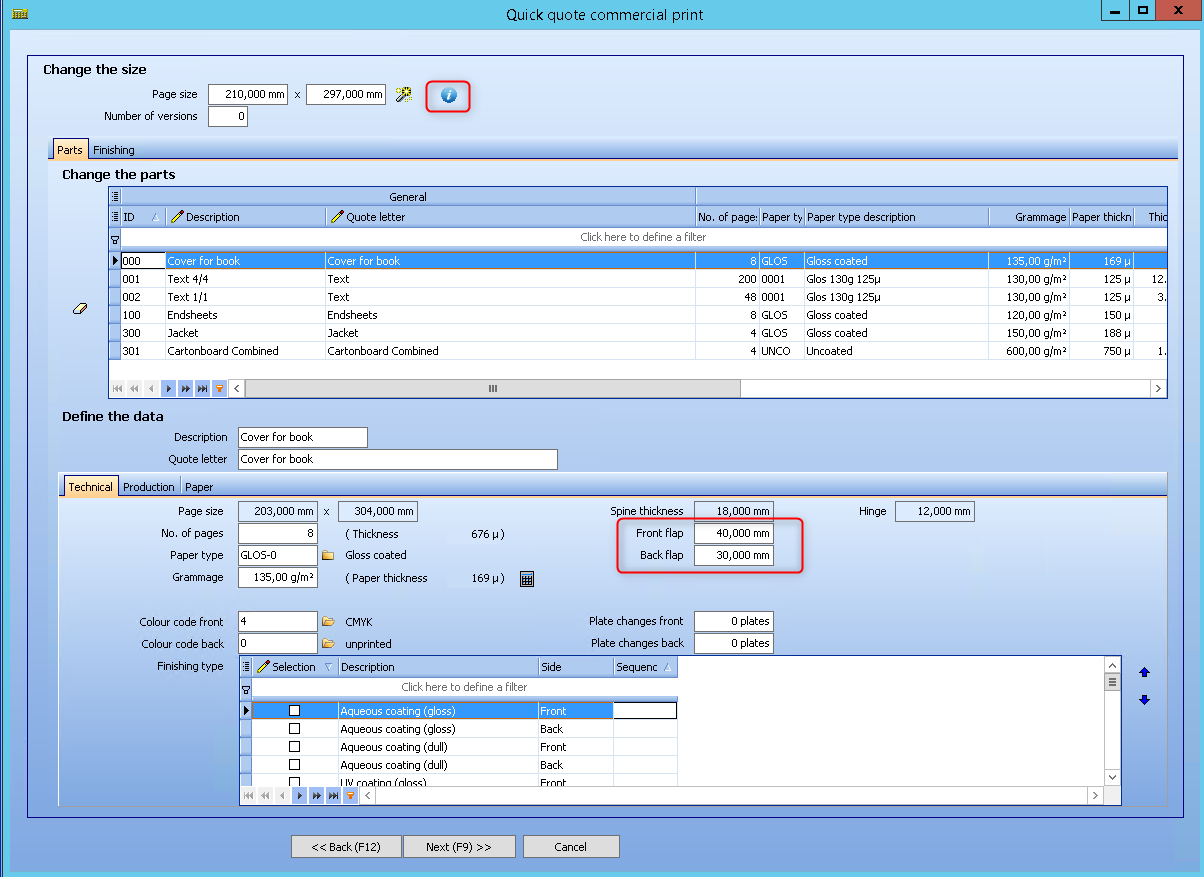The width and height of the screenshot is (1204, 877).
Task: Go to last record in parts grid
Action: [x=202, y=388]
